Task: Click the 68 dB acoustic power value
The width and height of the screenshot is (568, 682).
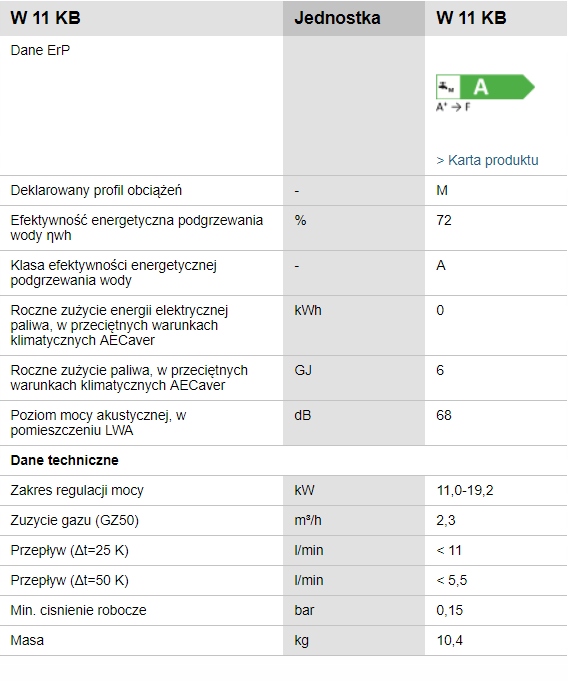Action: pyautogui.click(x=444, y=415)
